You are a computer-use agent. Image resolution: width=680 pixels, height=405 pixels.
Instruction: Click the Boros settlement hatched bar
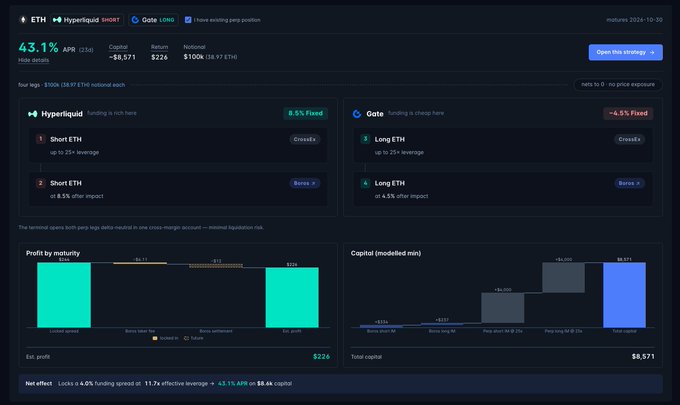coord(216,266)
